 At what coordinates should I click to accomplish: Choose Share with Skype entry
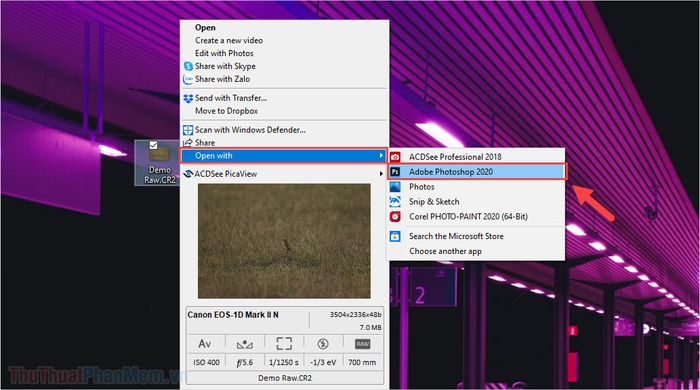coord(225,66)
